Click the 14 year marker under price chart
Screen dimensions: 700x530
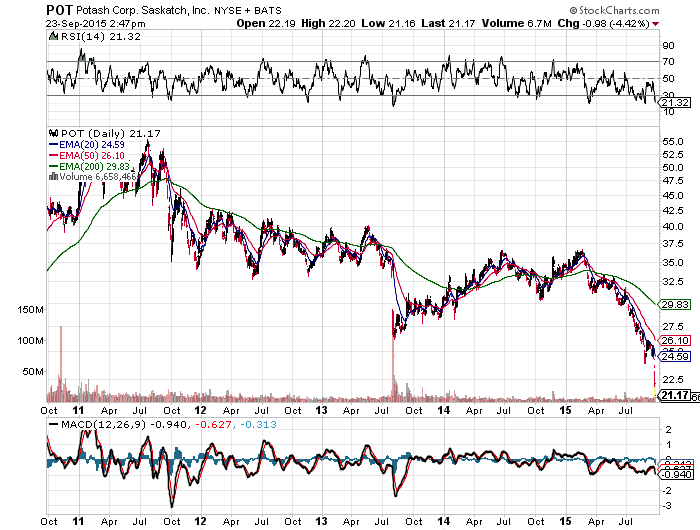coord(443,410)
